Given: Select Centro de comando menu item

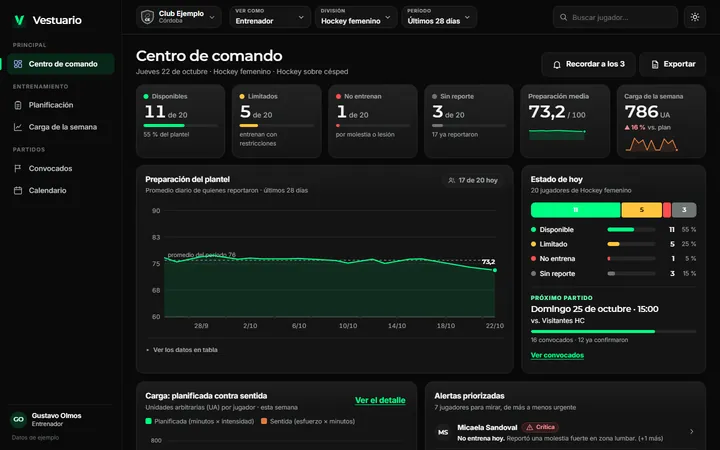Looking at the screenshot, I should (x=61, y=64).
